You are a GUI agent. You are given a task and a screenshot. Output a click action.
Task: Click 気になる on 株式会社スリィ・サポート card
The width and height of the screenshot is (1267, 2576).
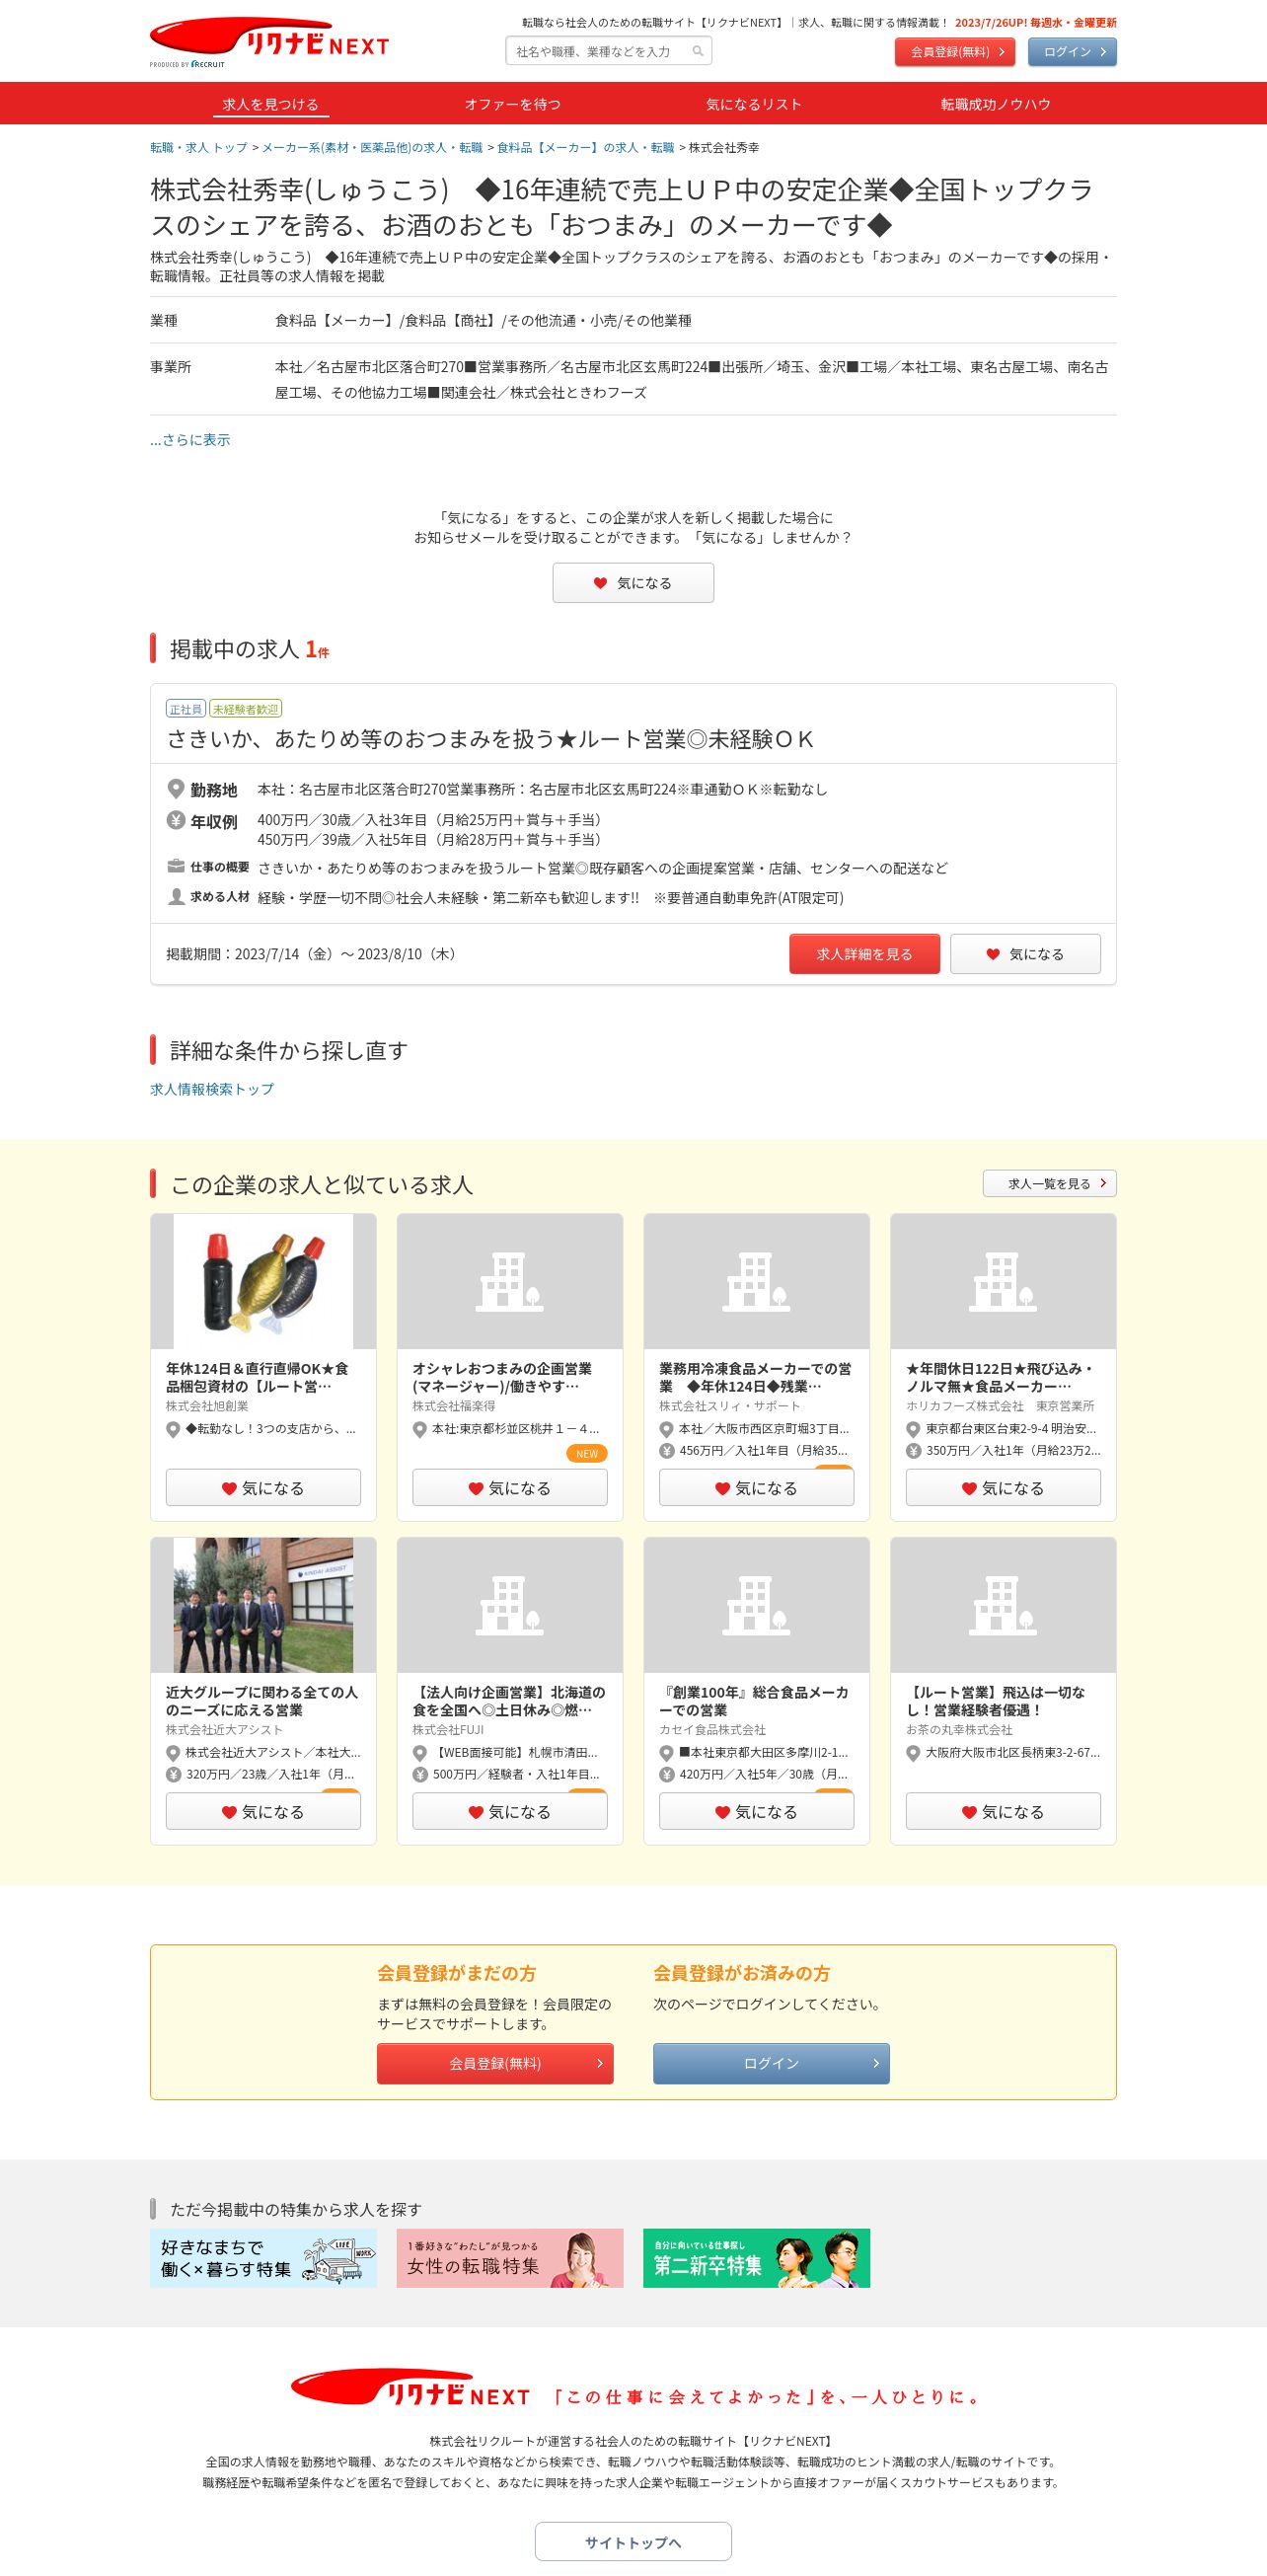pos(757,1488)
